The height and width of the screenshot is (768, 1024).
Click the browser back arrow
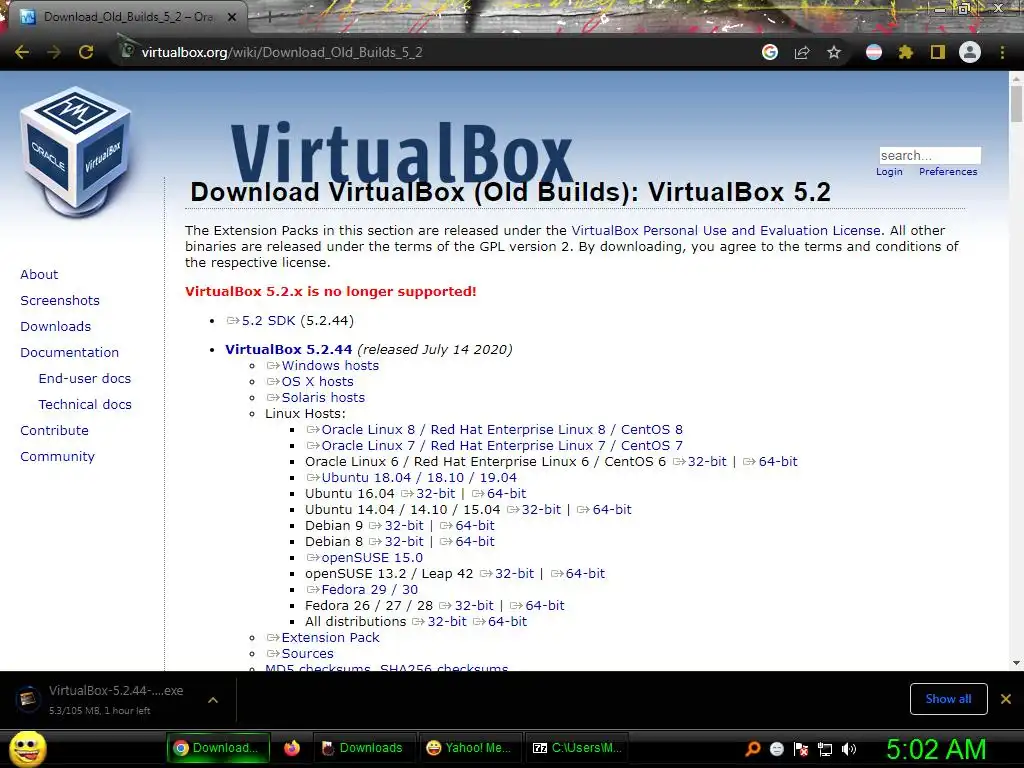point(22,52)
